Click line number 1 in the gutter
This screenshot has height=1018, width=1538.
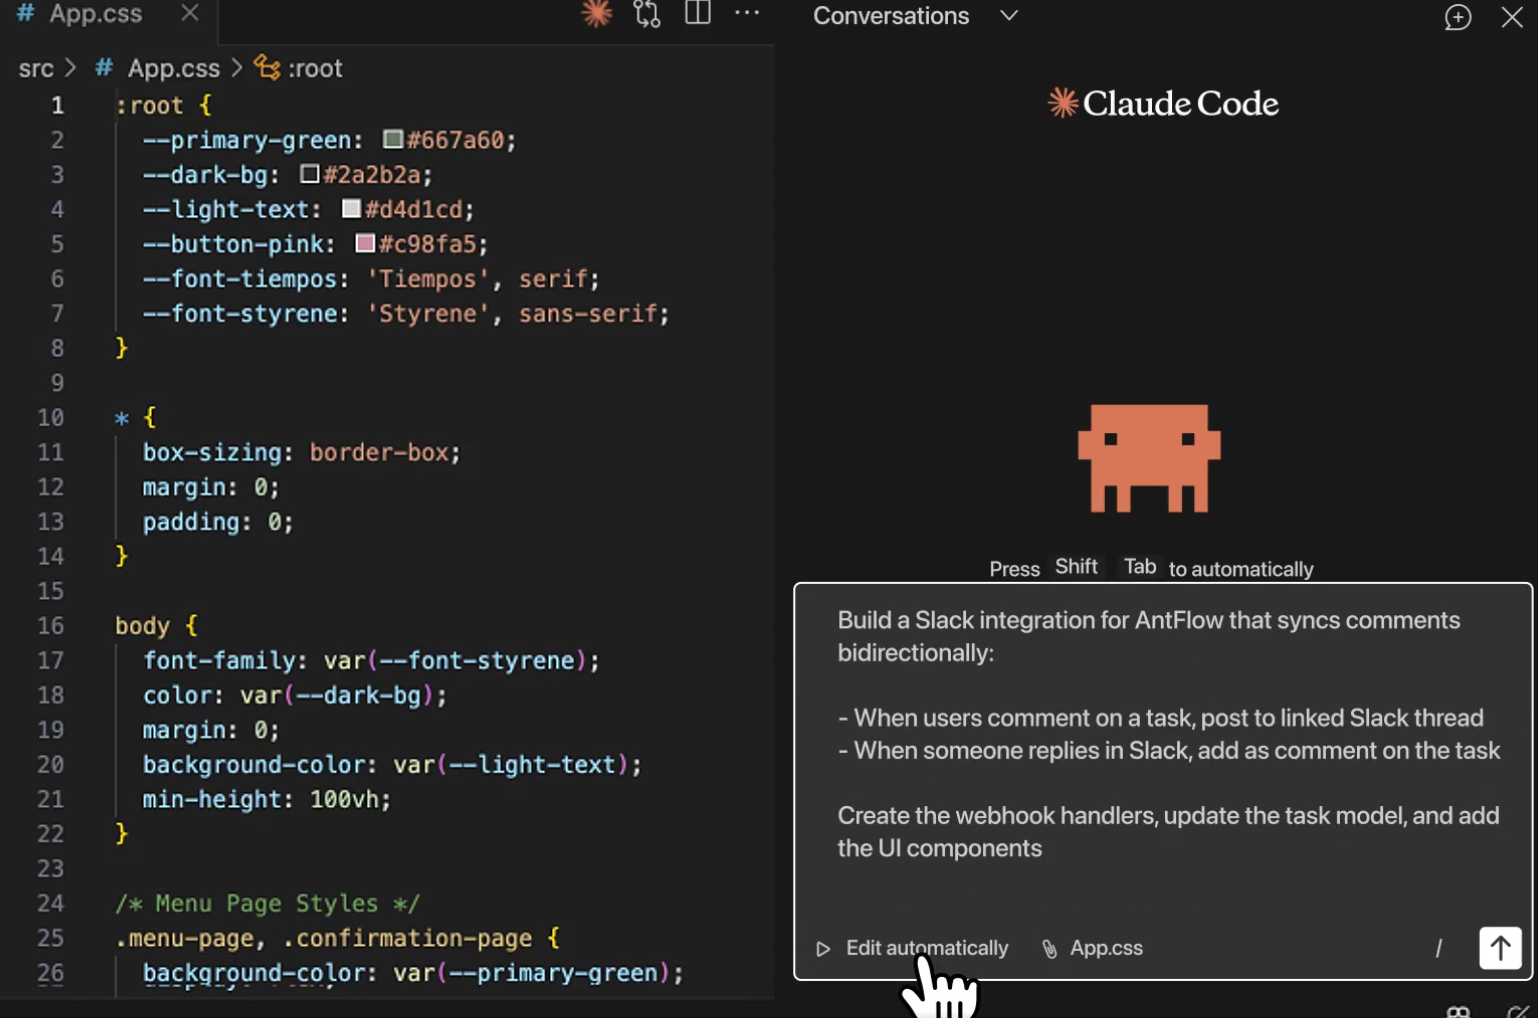click(57, 105)
